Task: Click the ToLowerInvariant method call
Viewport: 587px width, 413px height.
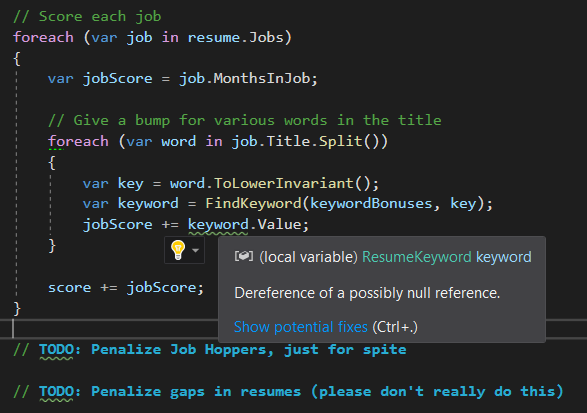Action: (283, 183)
